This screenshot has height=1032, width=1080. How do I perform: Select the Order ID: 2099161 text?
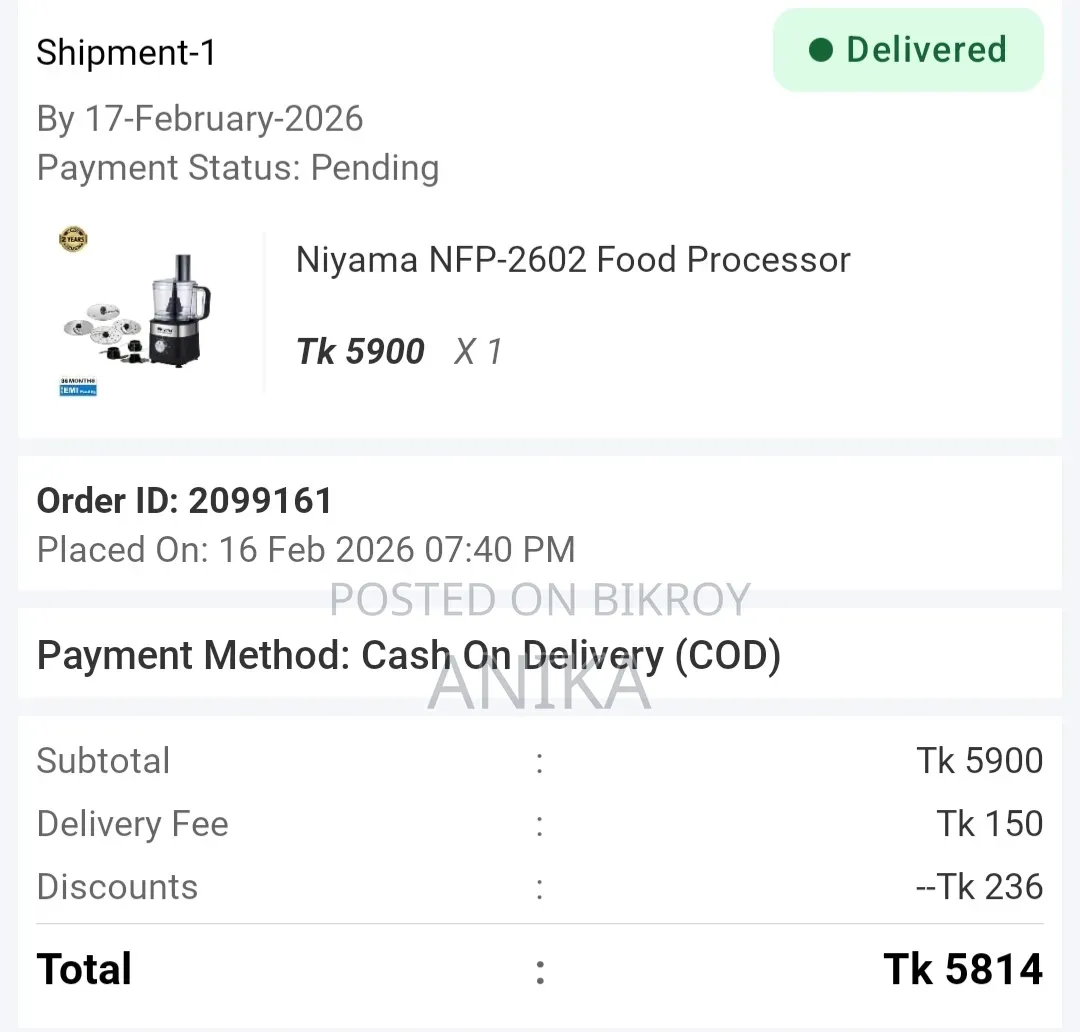click(185, 500)
